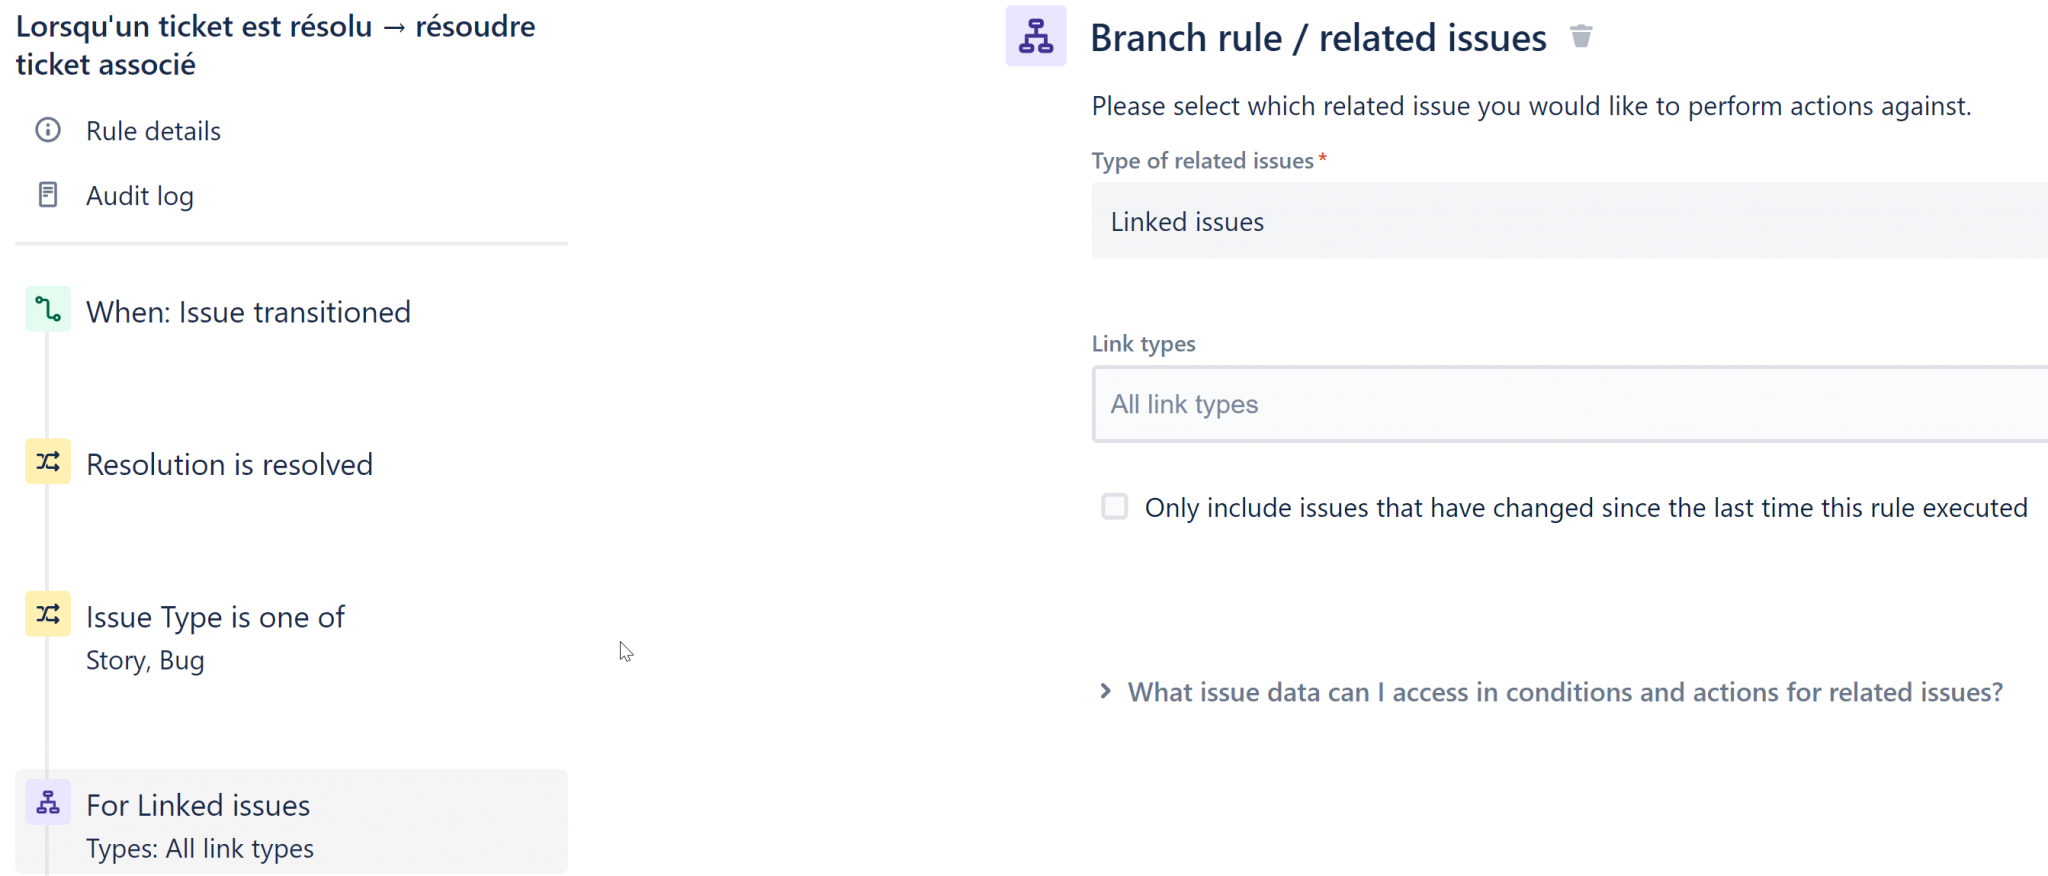The width and height of the screenshot is (2048, 876).
Task: Select the When: Issue transitioned step
Action: tap(248, 312)
